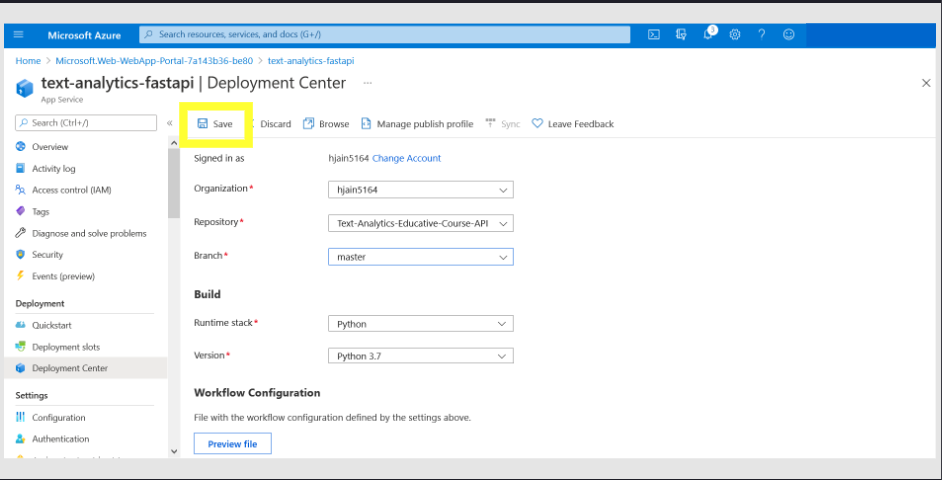The width and height of the screenshot is (942, 480).
Task: Click the sidebar scroll down arrow
Action: pos(174,451)
